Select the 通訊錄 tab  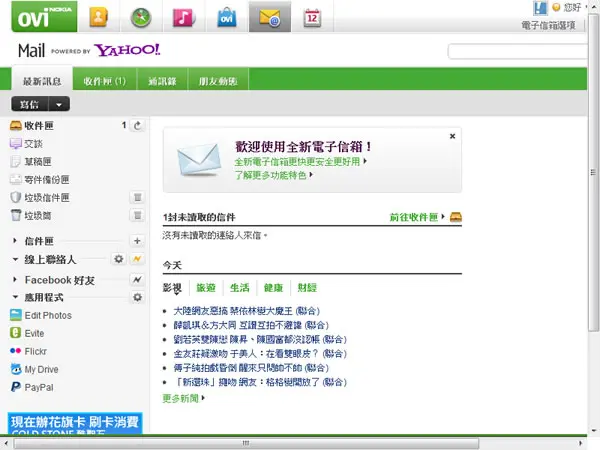pos(162,81)
